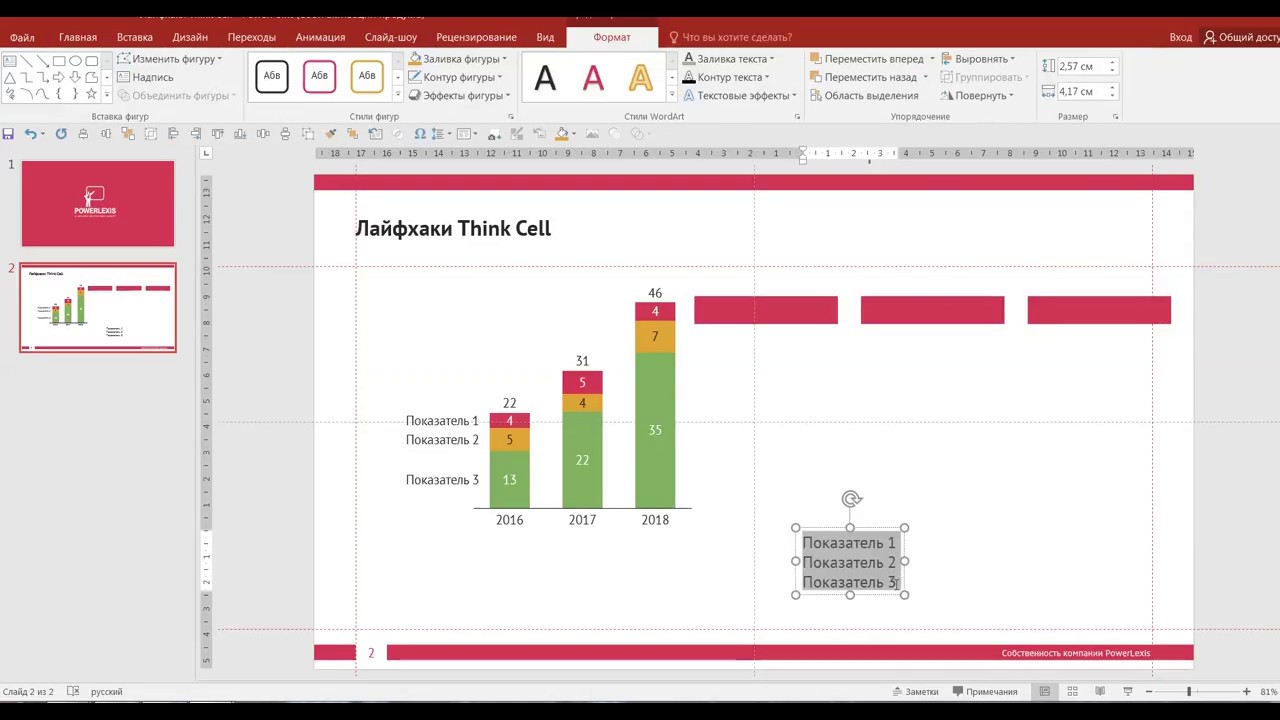
Task: Select the oval shape in shapes gallery
Action: coord(75,61)
